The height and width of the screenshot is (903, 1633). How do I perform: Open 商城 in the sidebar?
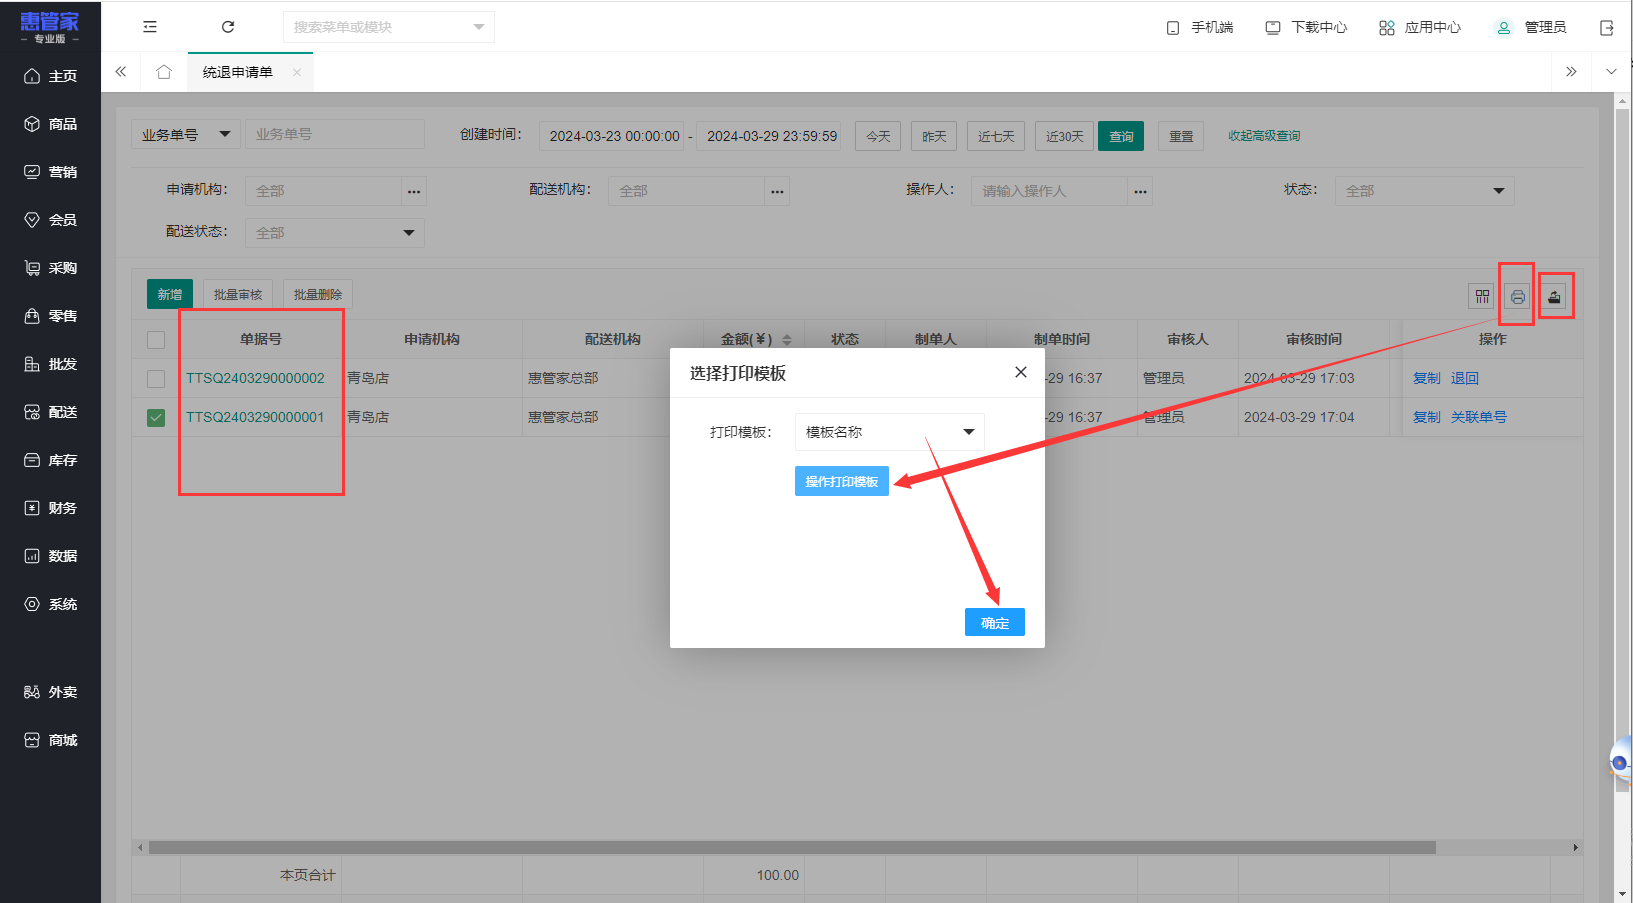(50, 740)
